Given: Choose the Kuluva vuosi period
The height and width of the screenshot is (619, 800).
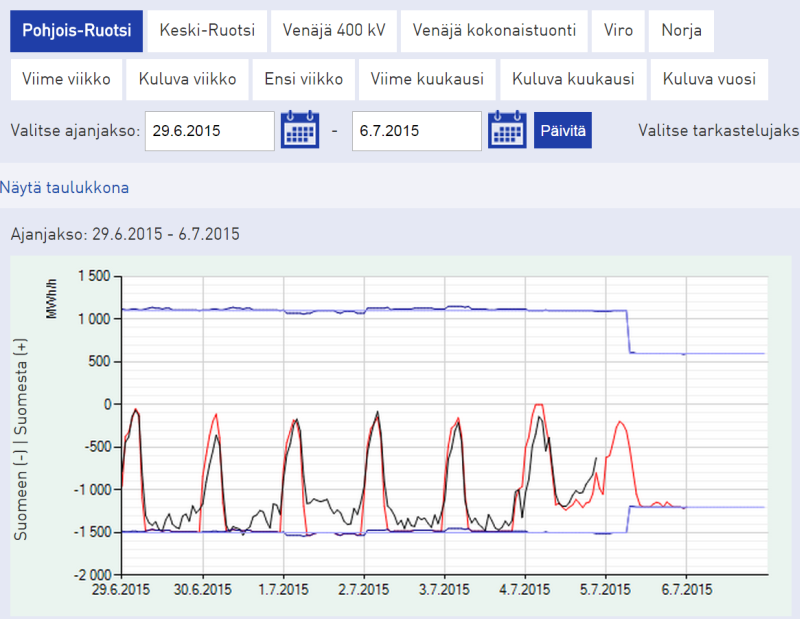Looking at the screenshot, I should coord(709,80).
